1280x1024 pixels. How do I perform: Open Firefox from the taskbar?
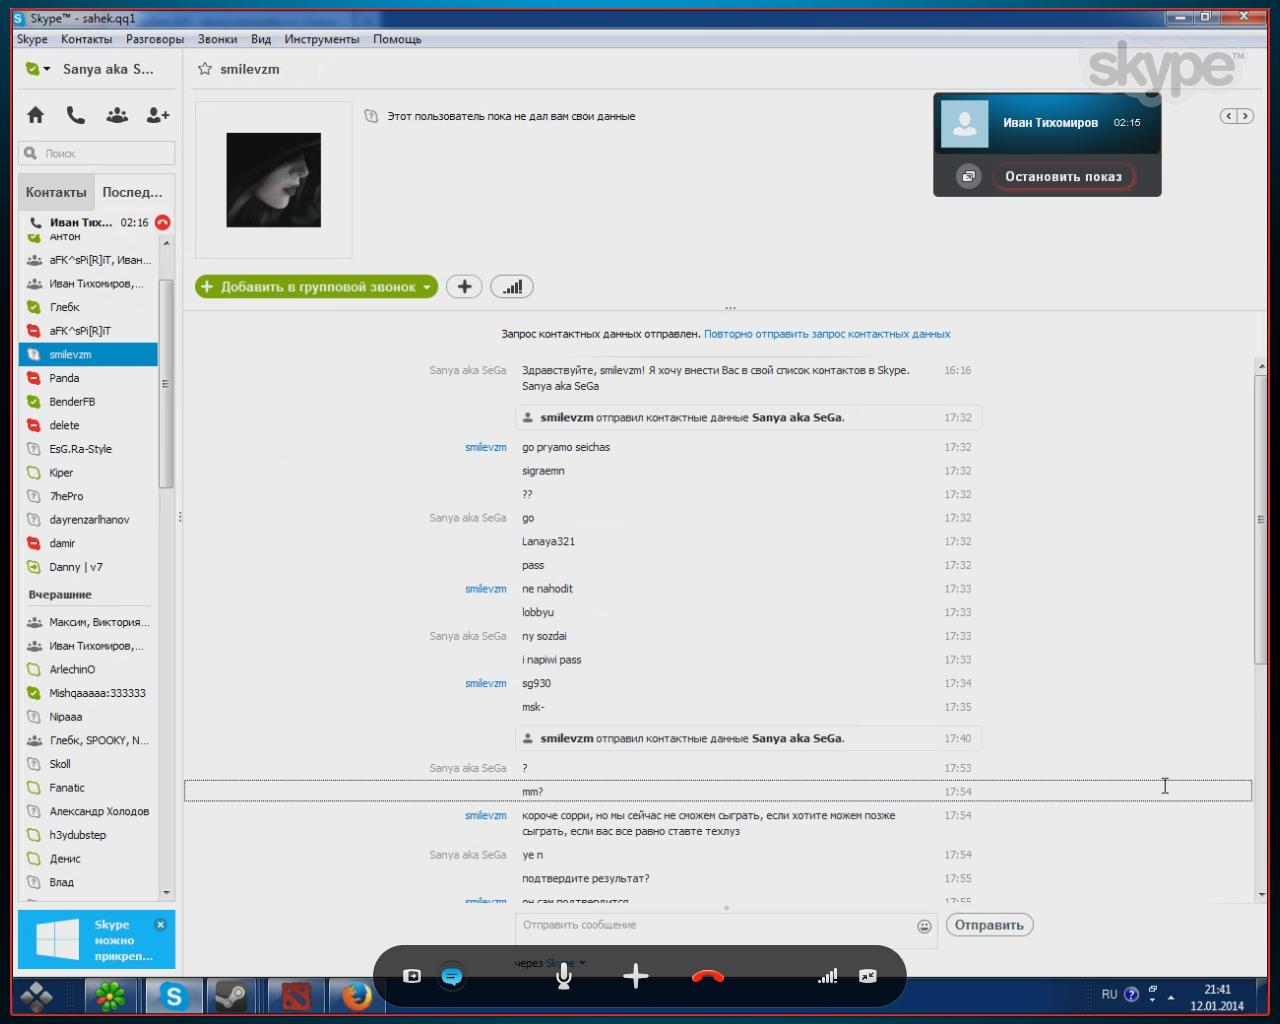coord(356,996)
